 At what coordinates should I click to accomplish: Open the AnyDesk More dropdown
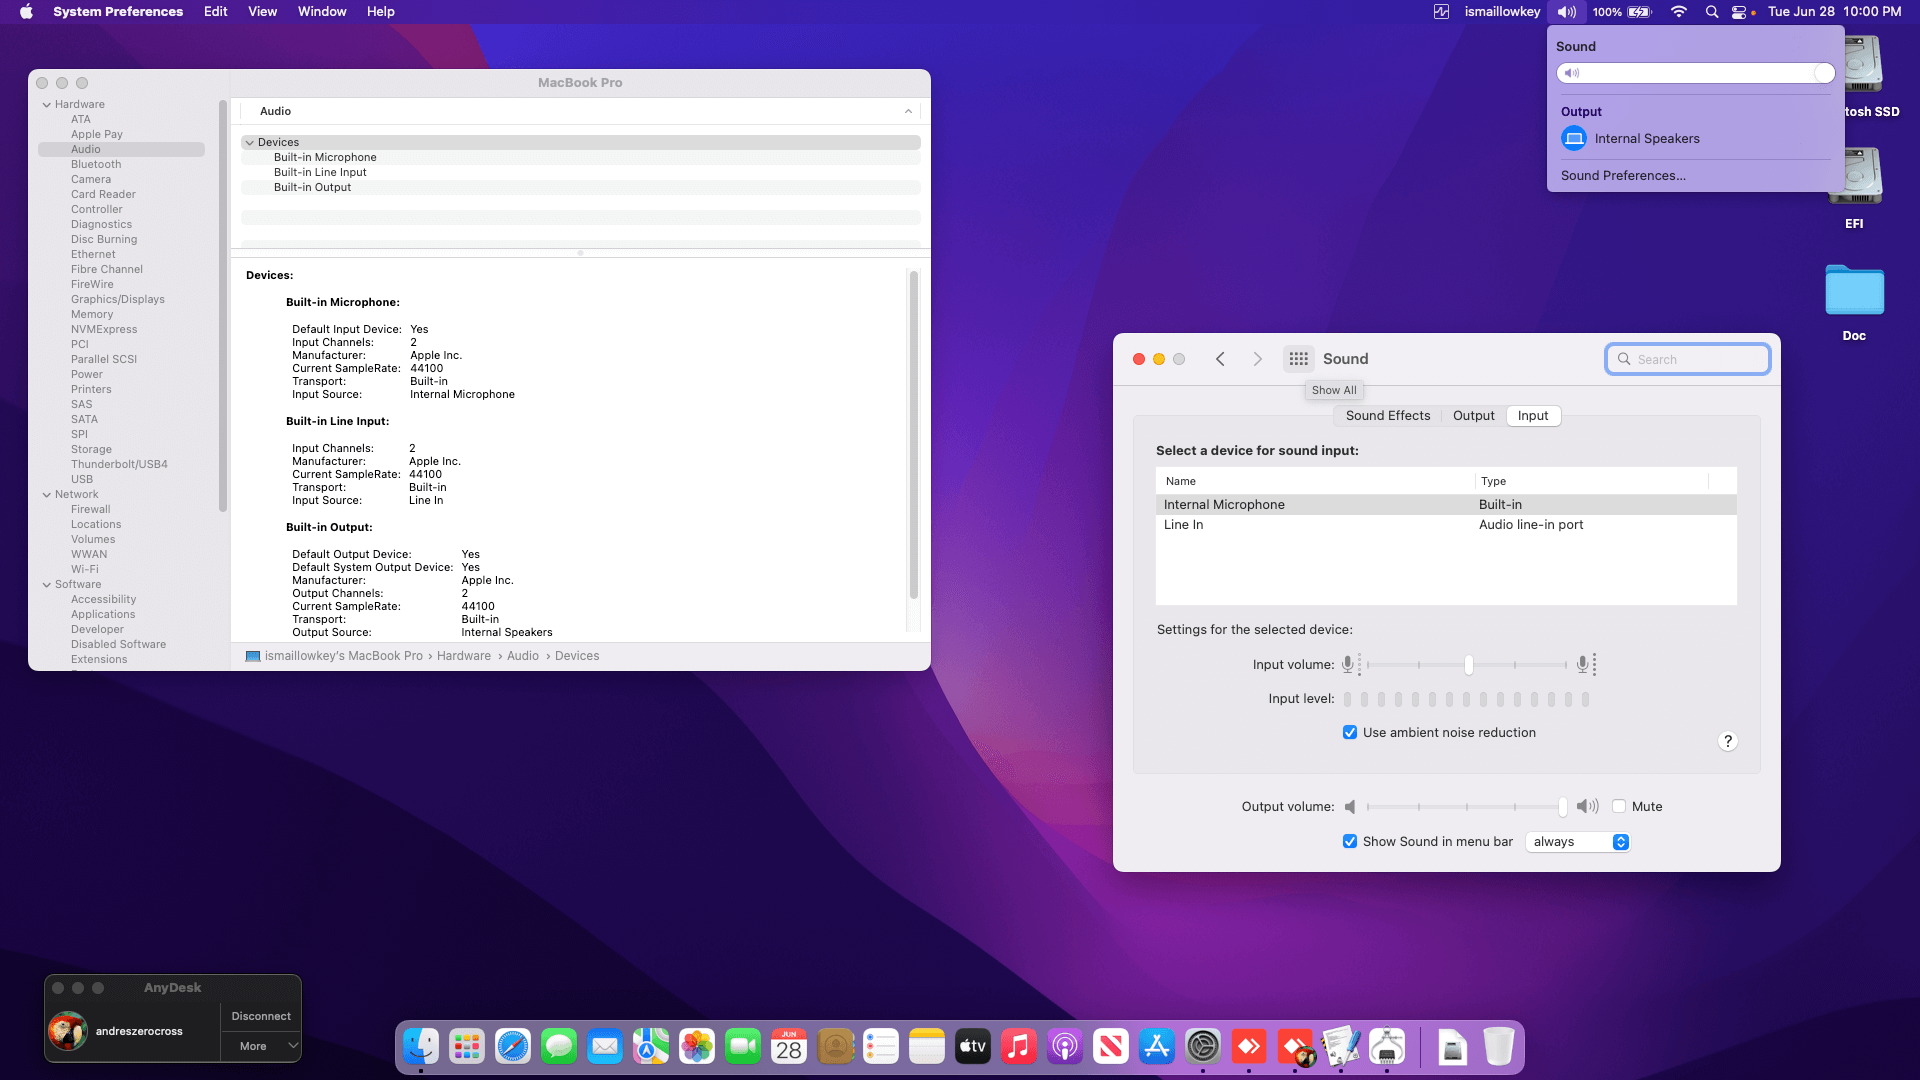tap(261, 1046)
